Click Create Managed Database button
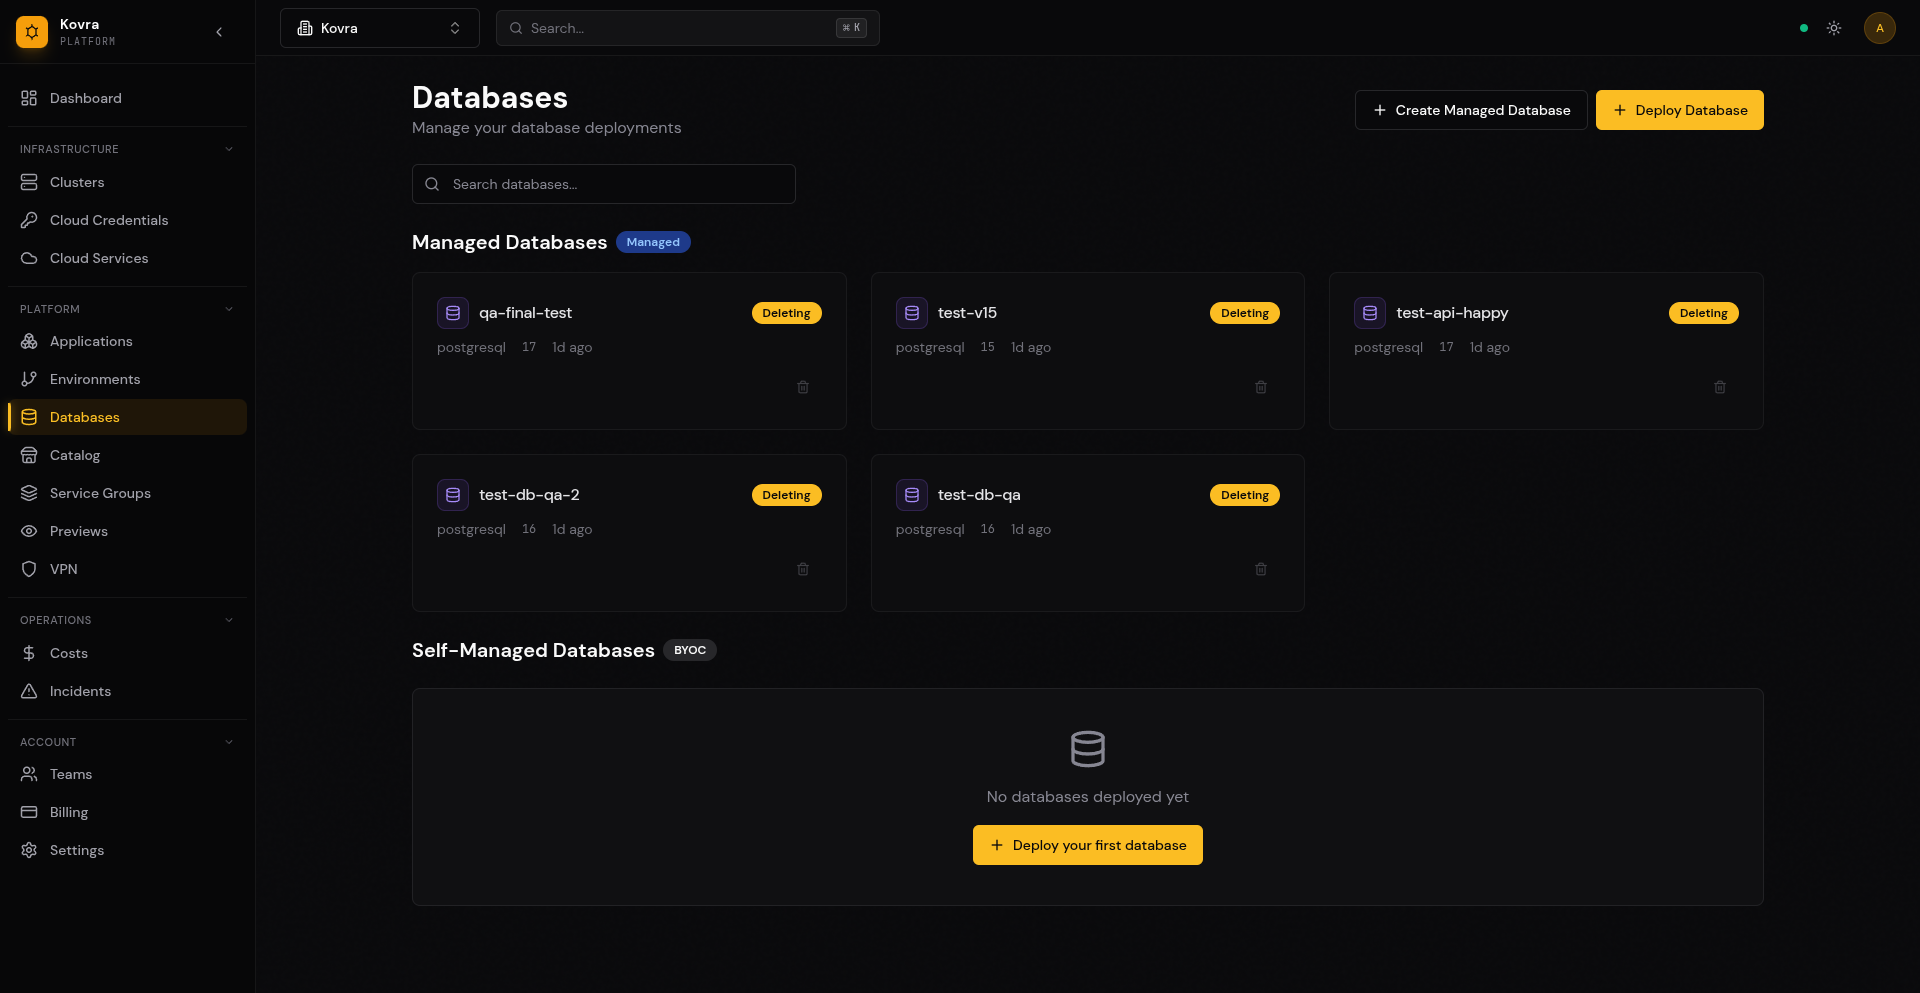 pos(1471,110)
